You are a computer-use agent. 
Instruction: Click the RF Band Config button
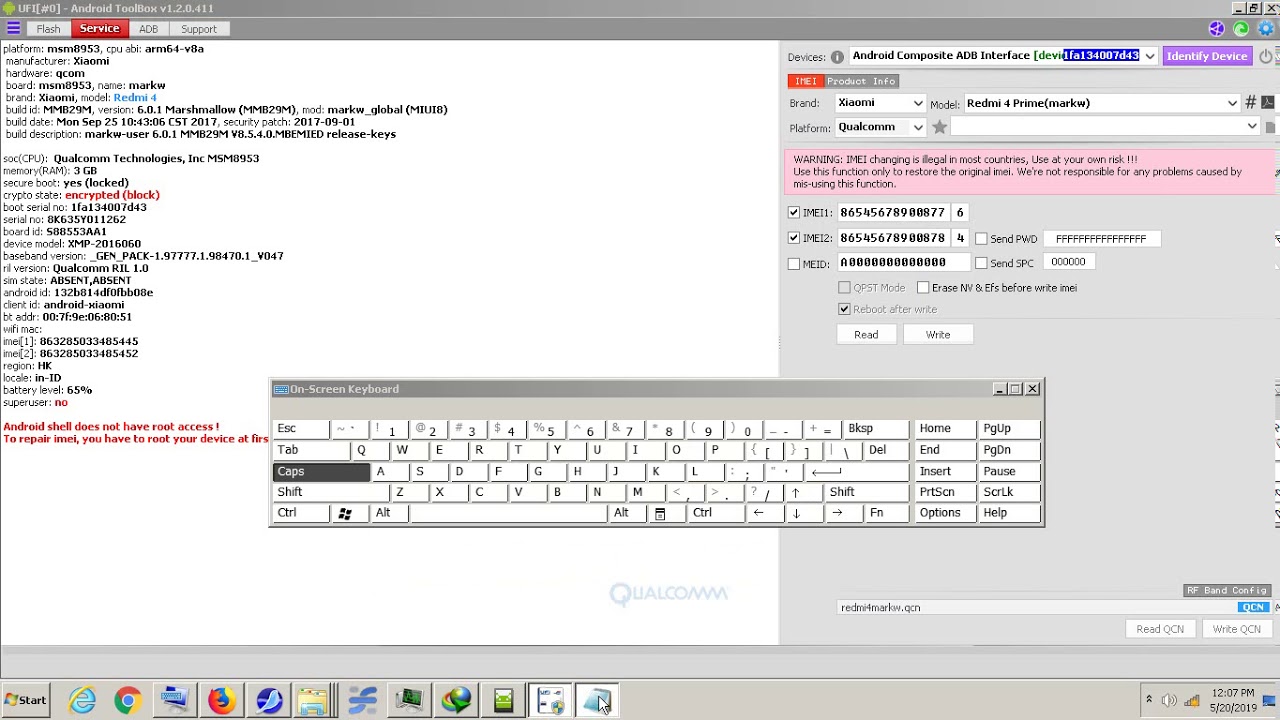coord(1227,591)
